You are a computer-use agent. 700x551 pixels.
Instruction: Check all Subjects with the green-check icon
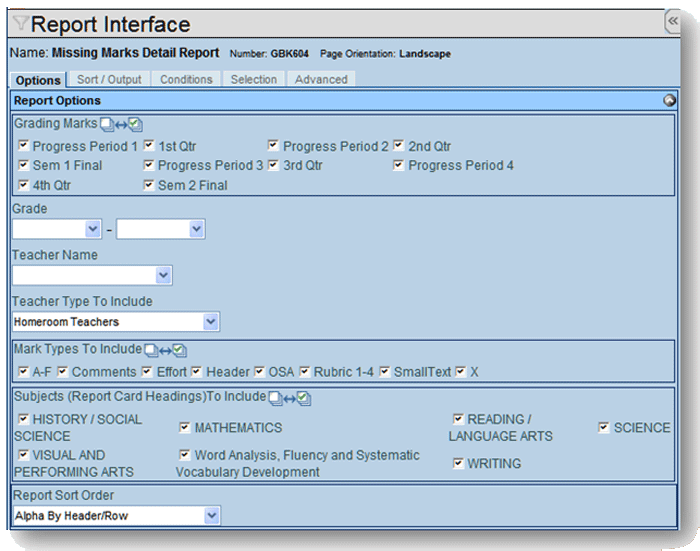point(304,398)
